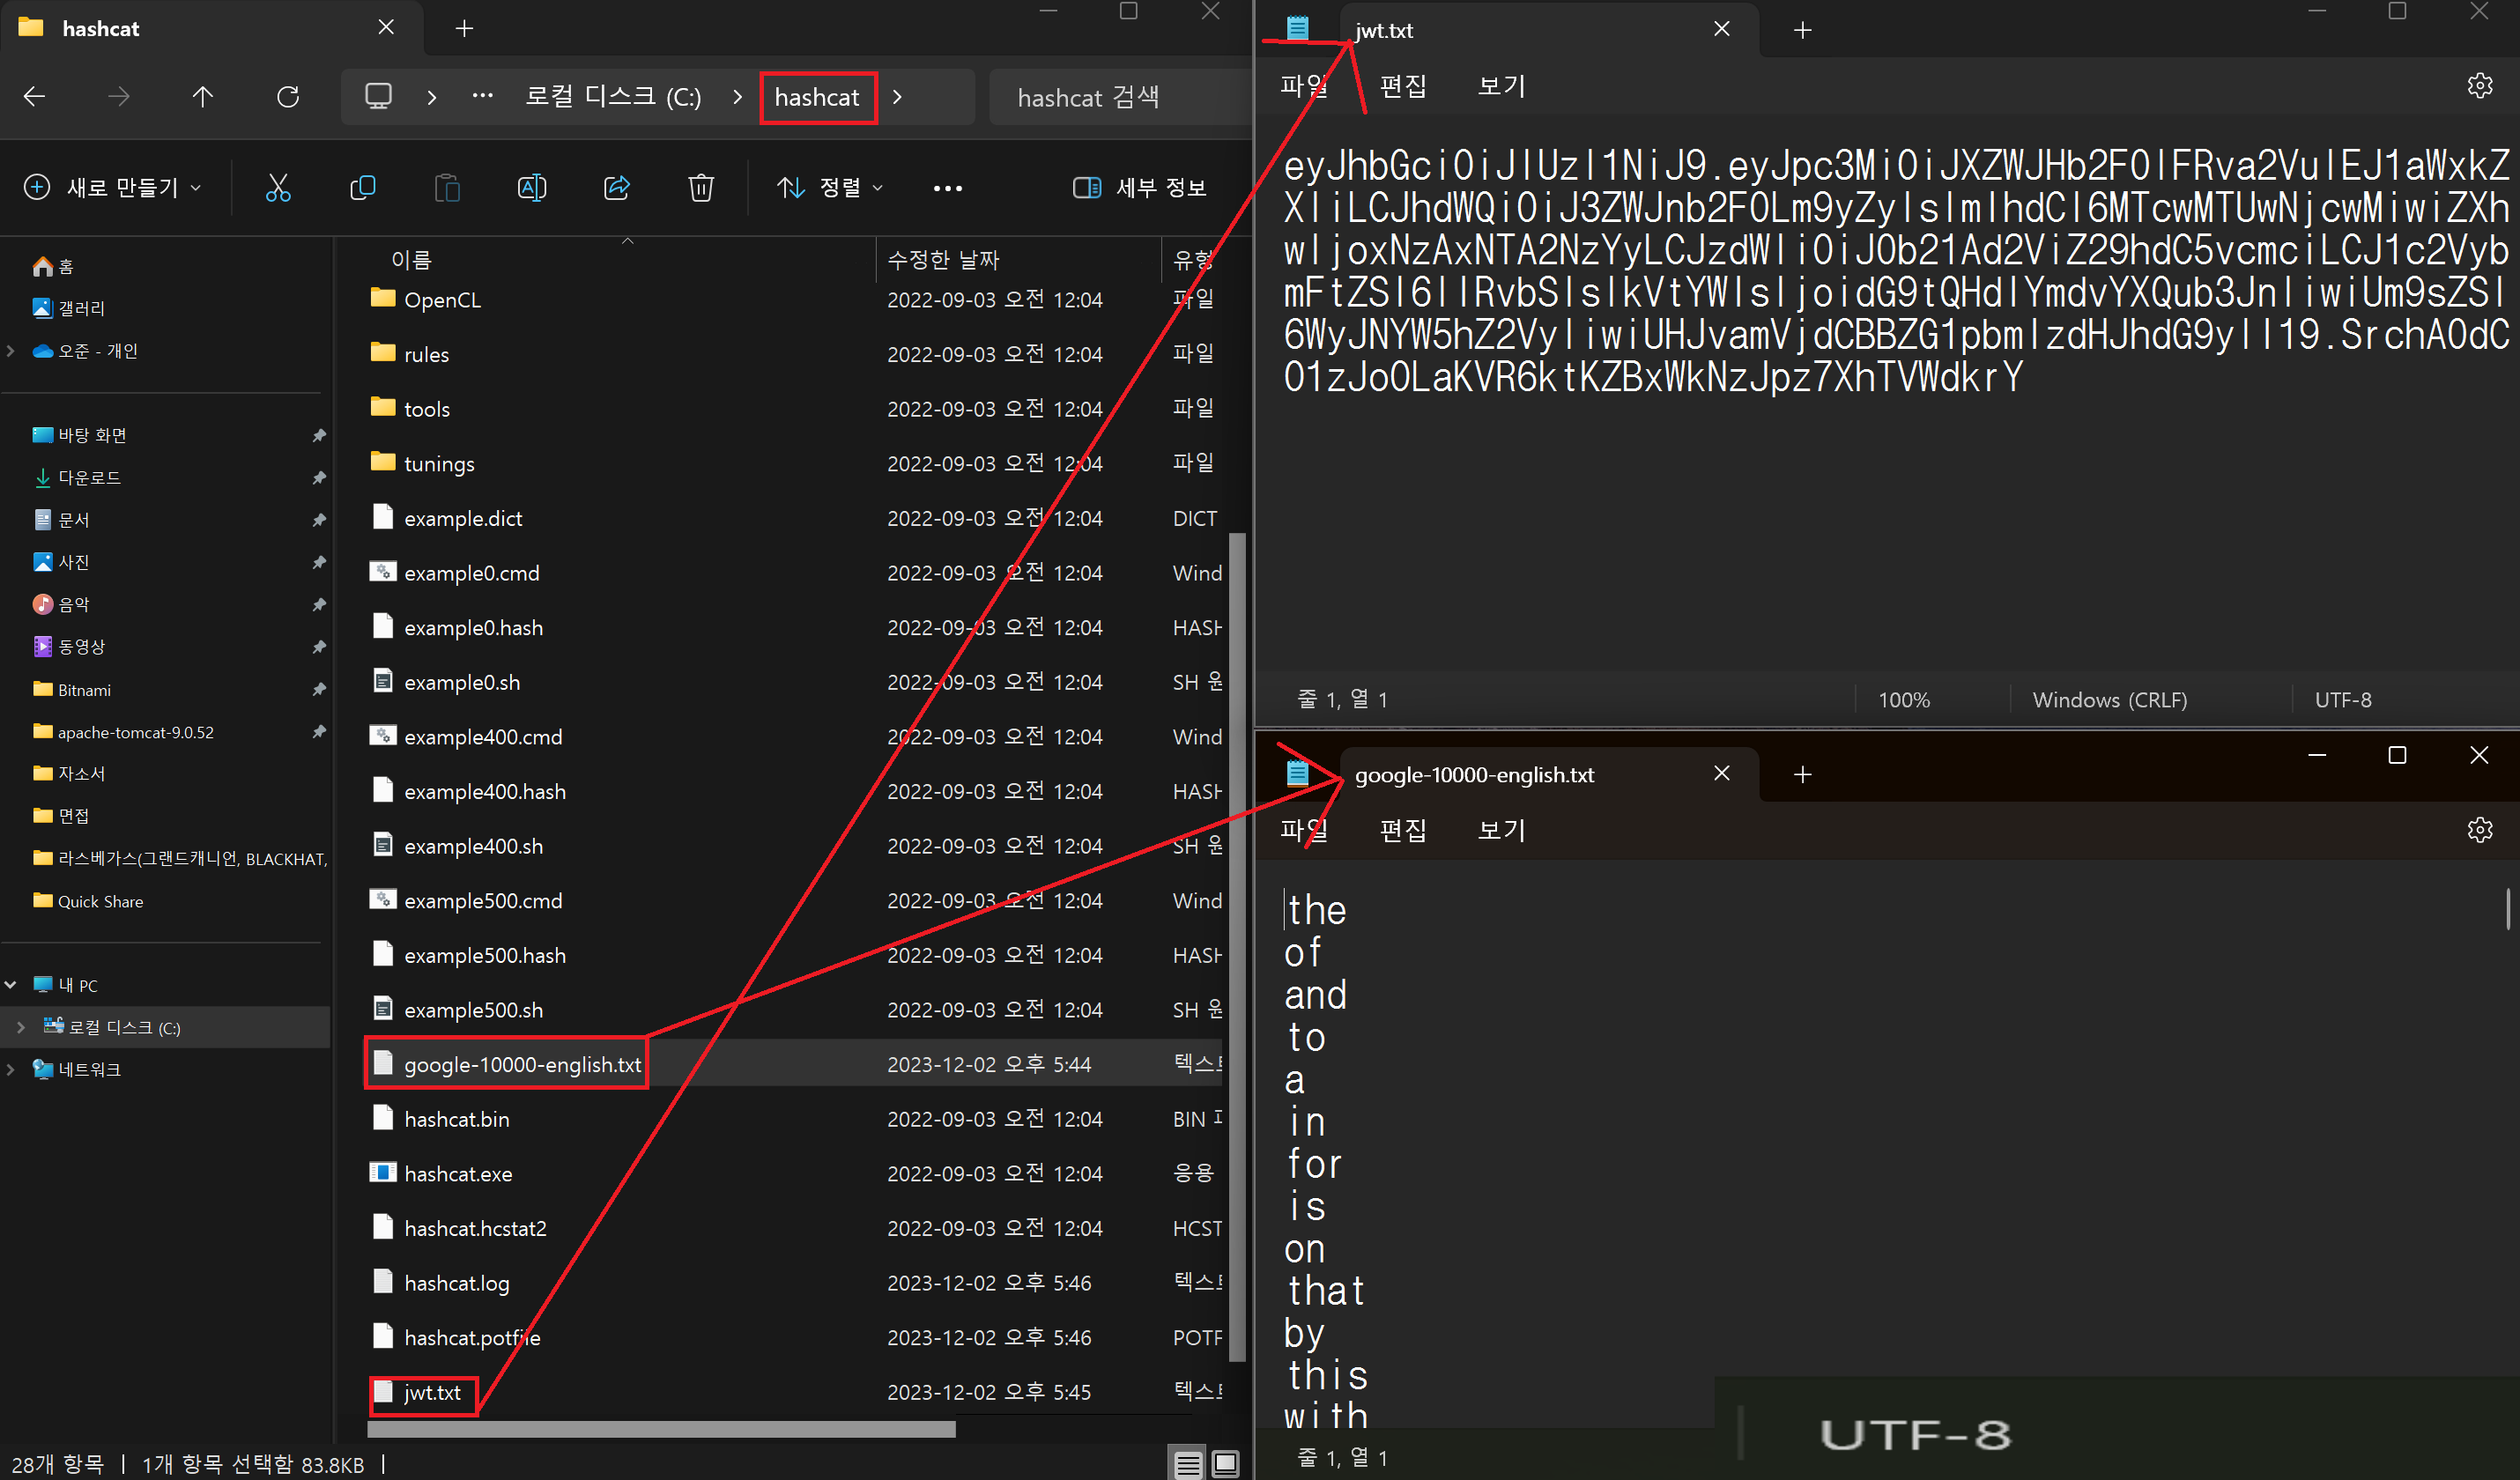Switch to large thumbnails view in status bar

(1225, 1464)
